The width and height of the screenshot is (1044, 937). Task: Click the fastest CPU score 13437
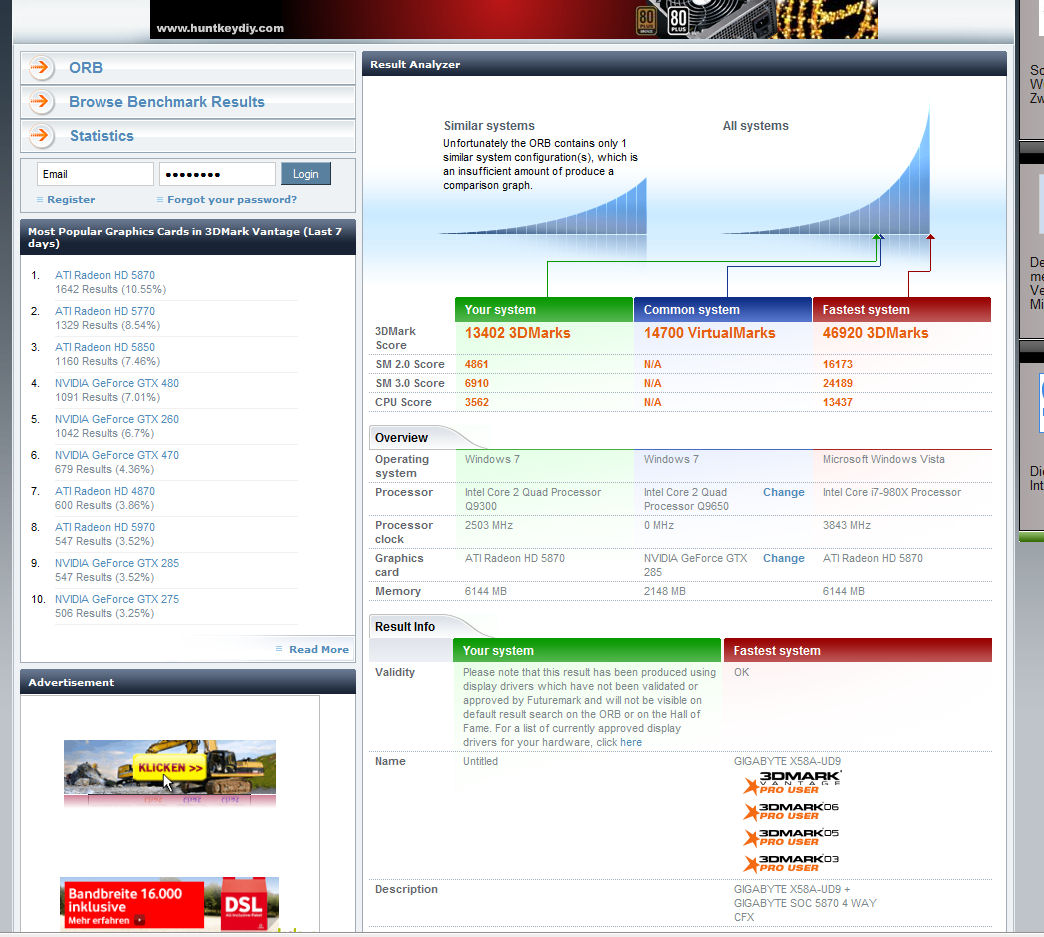[x=838, y=402]
